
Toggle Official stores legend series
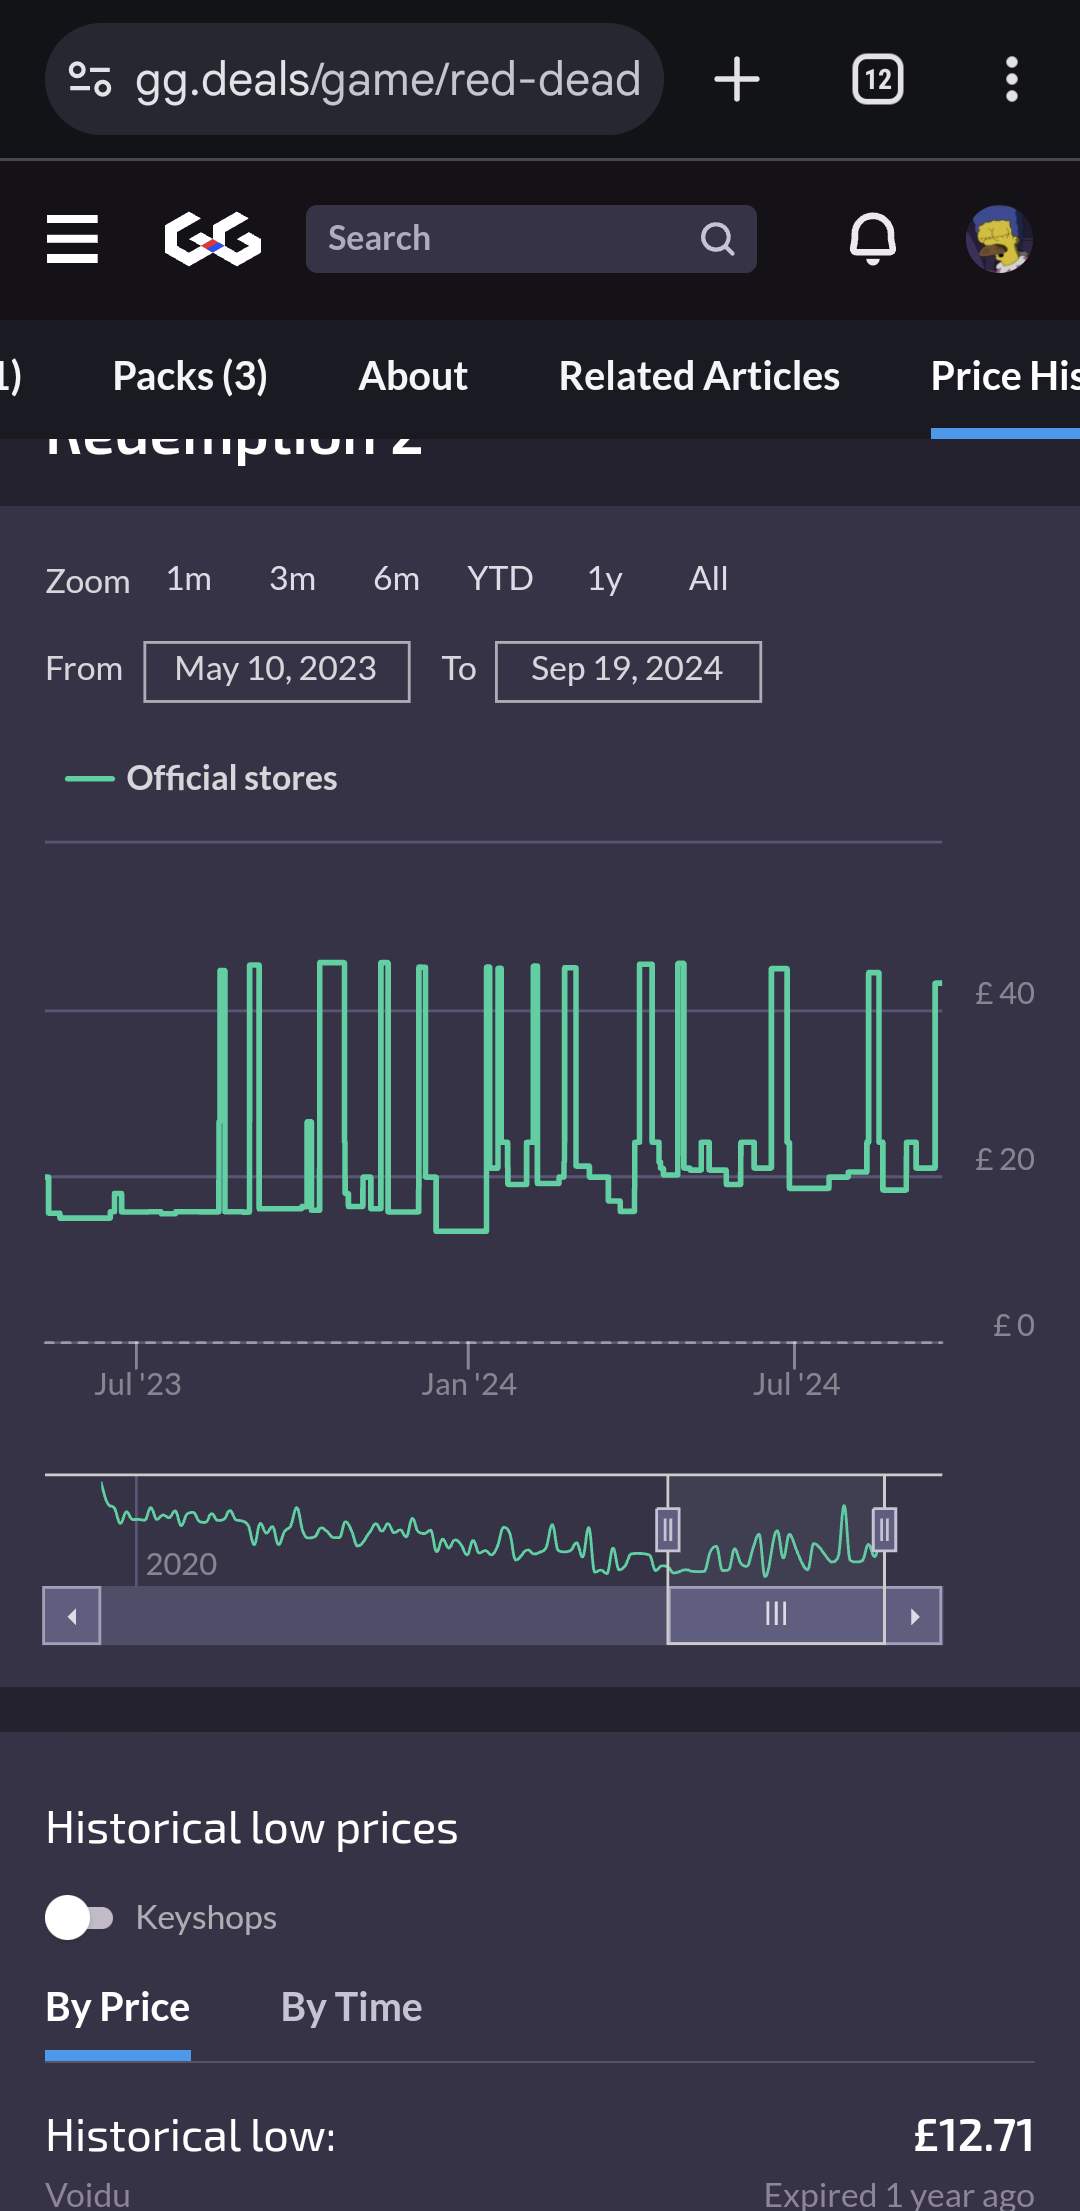(x=202, y=778)
